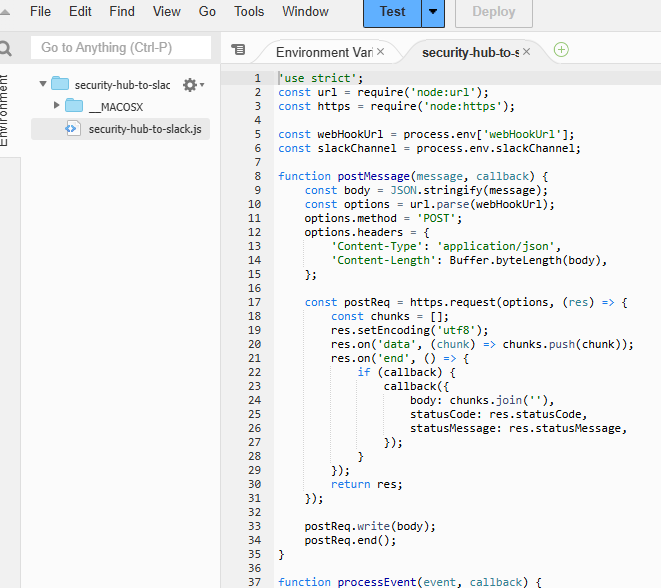Select the __MACOSX folder

pyautogui.click(x=116, y=107)
